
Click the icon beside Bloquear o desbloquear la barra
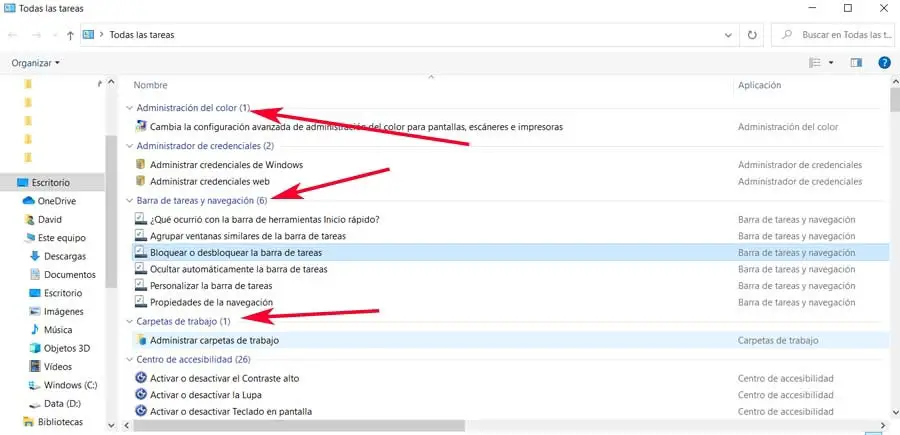click(141, 253)
